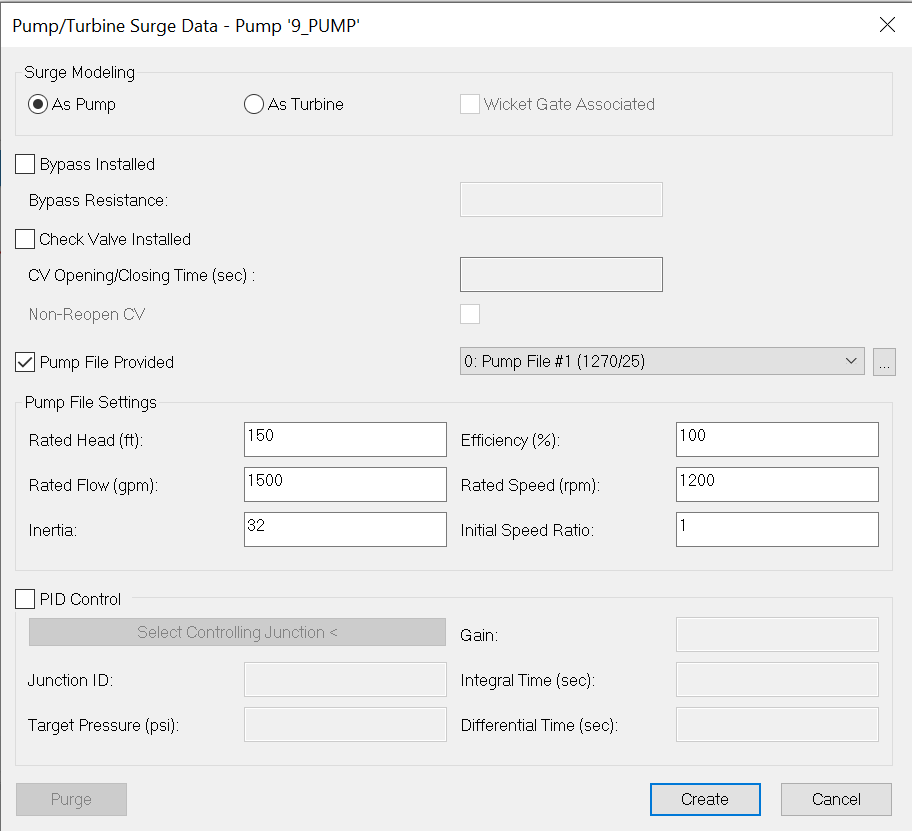Enable the Bypass Installed checkbox

coord(25,164)
